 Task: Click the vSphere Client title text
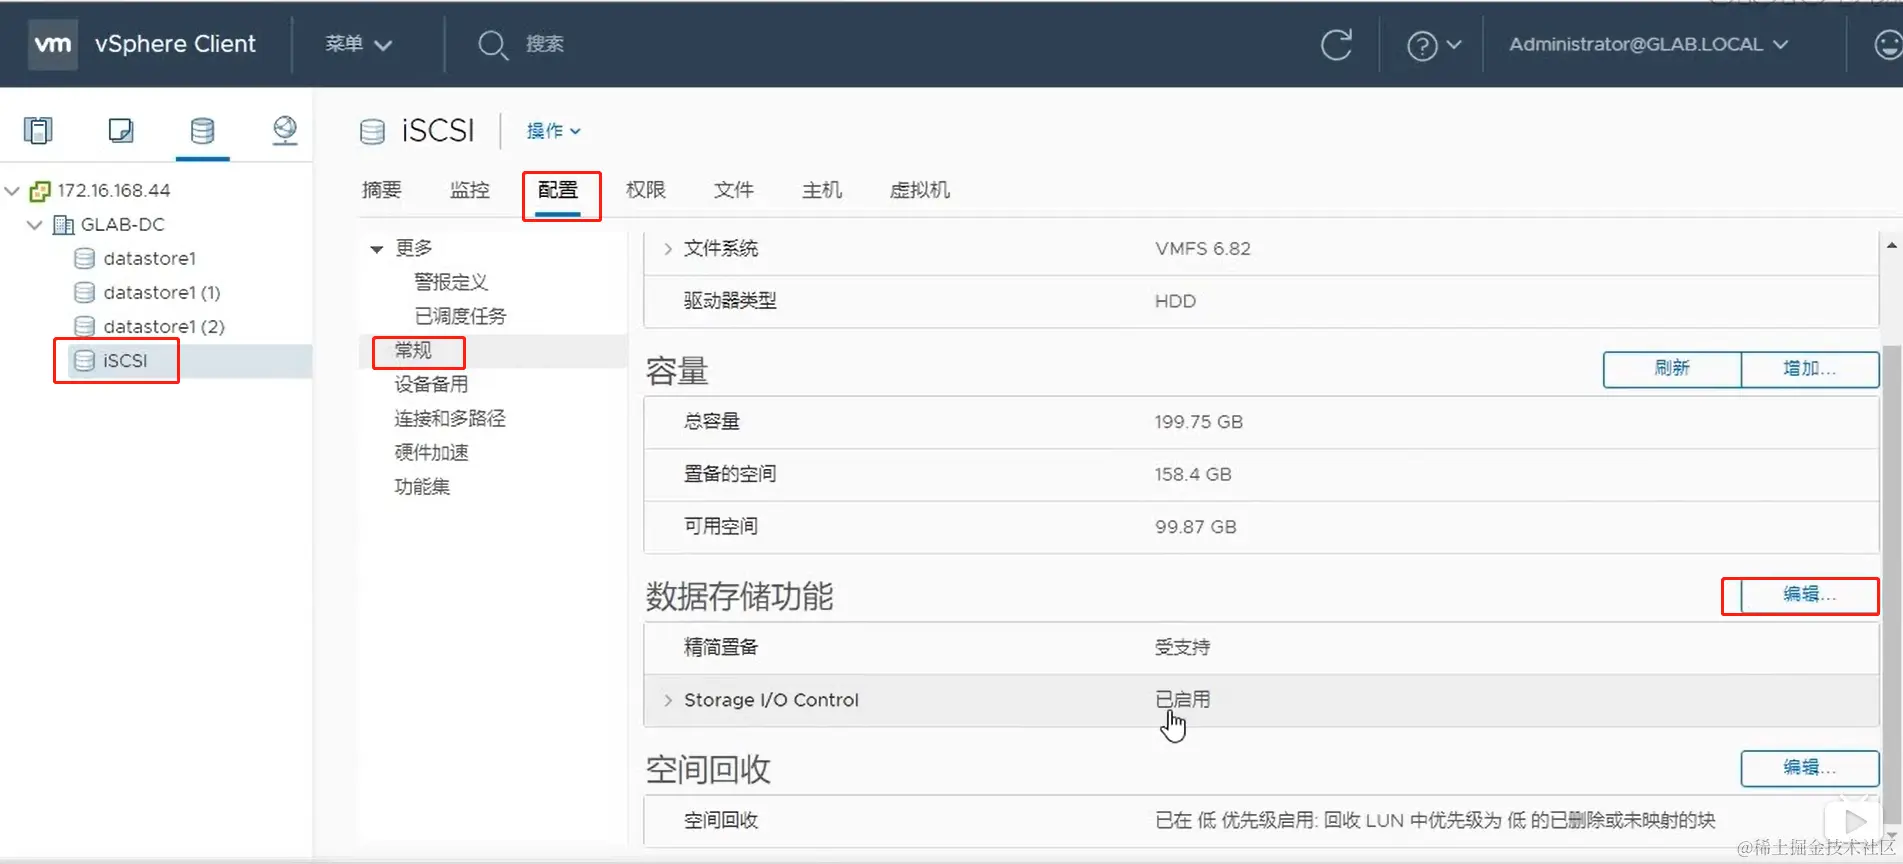click(175, 44)
